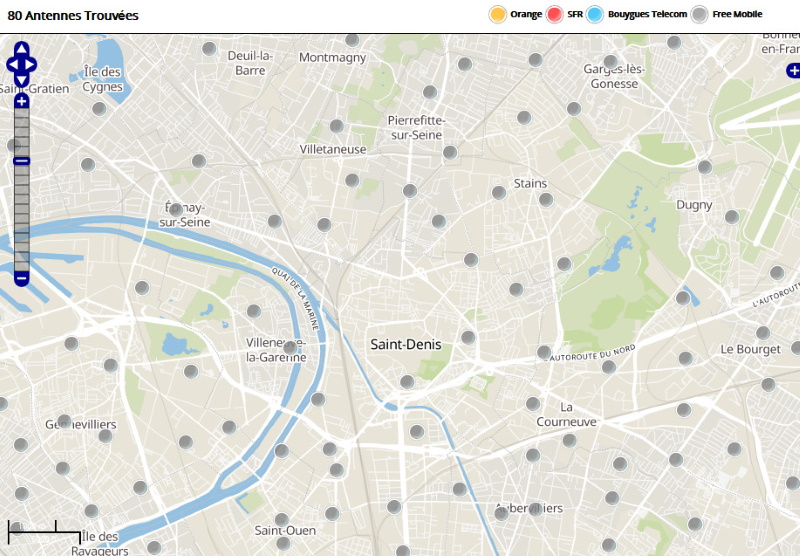
Task: Pan the map down with the south arrow
Action: (x=21, y=80)
